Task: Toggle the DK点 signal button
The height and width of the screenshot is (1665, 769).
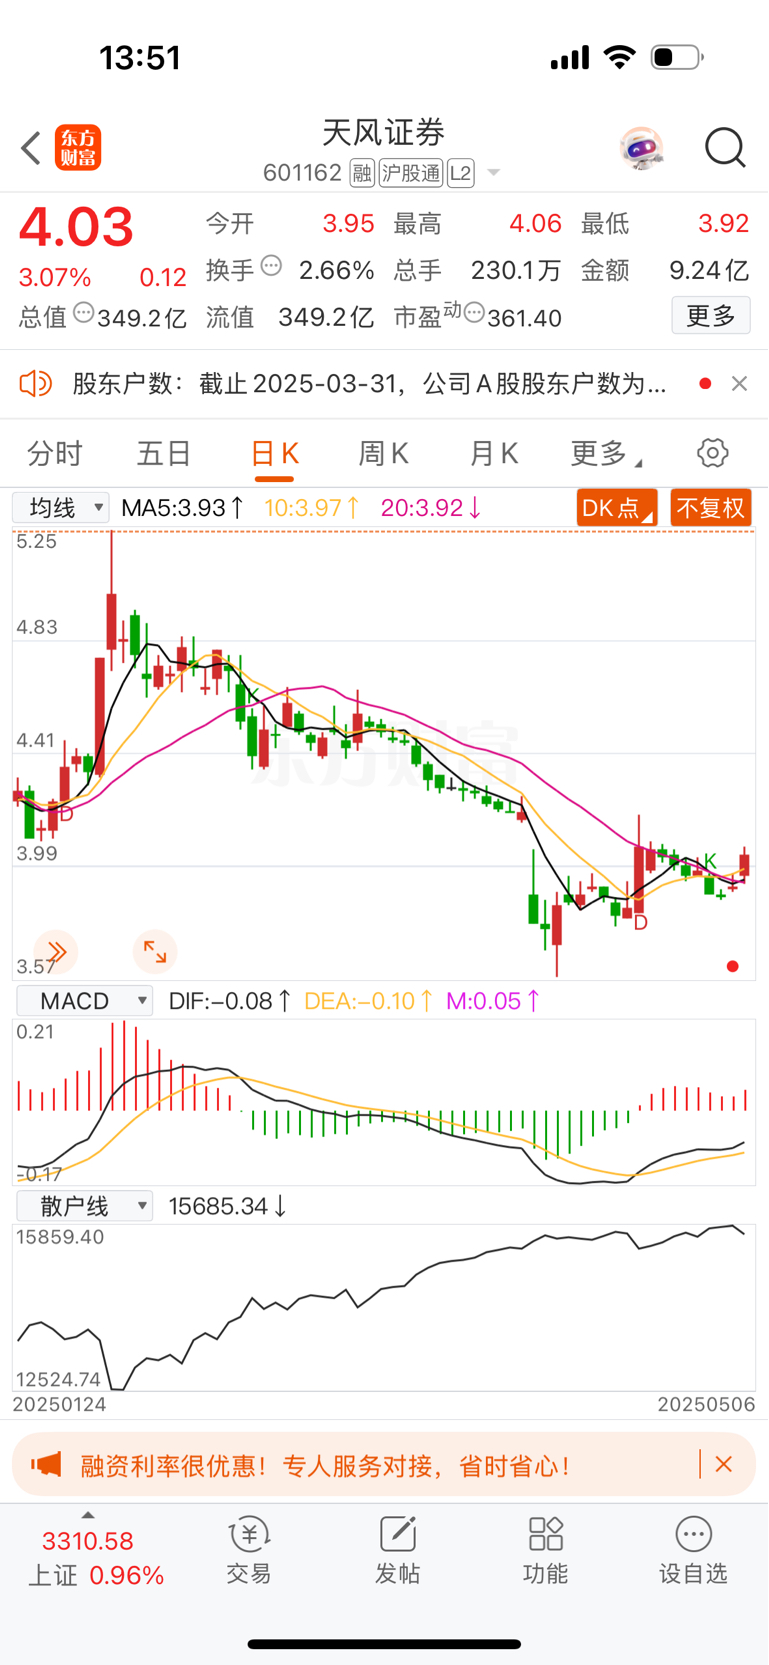Action: tap(617, 508)
